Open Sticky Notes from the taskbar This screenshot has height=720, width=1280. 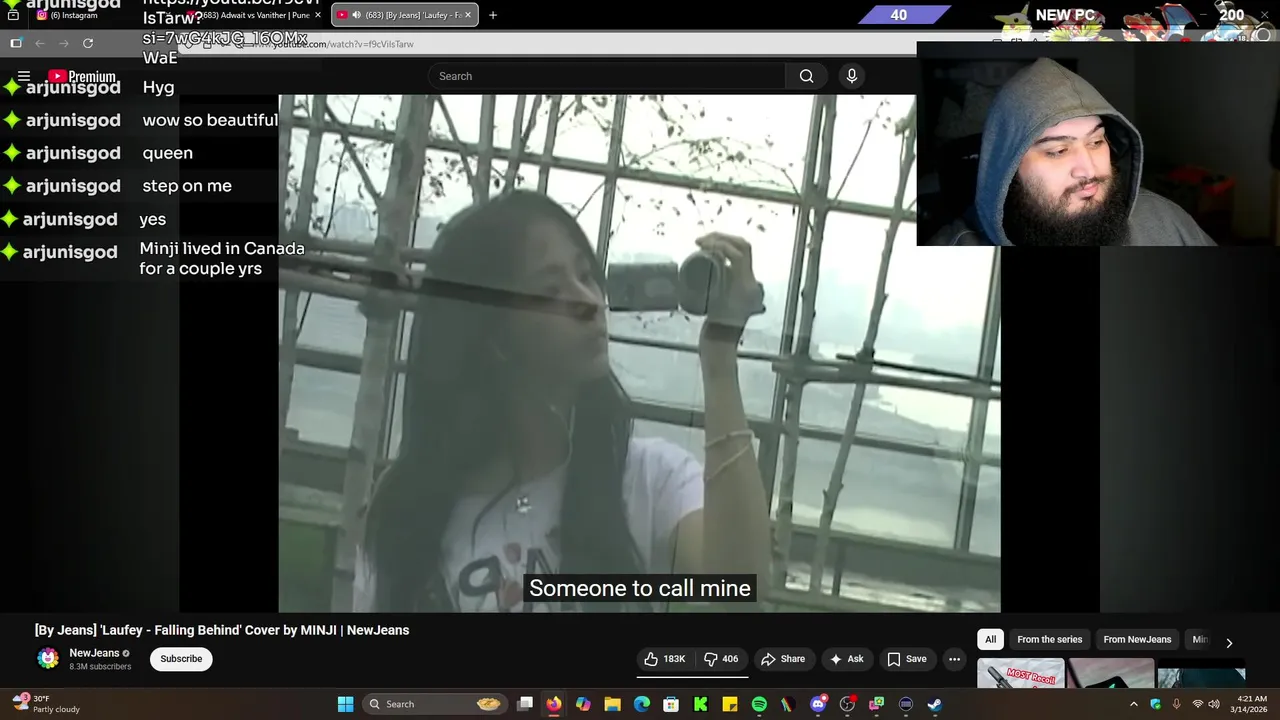730,704
